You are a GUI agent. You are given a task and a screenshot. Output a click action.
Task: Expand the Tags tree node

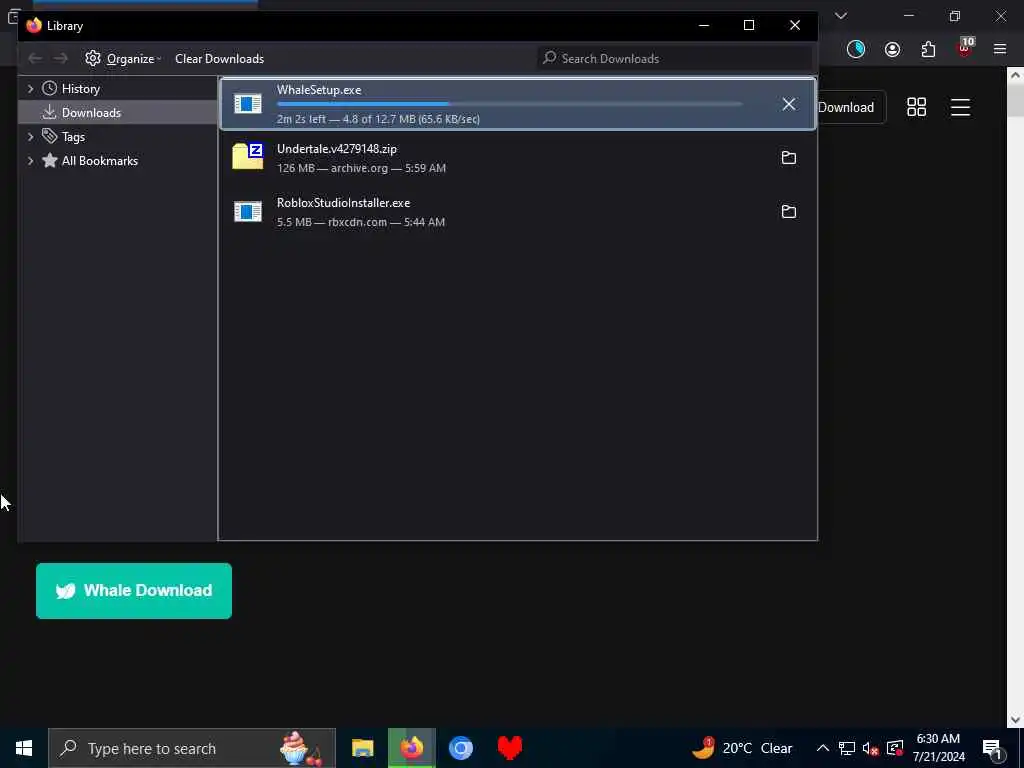pyautogui.click(x=30, y=136)
